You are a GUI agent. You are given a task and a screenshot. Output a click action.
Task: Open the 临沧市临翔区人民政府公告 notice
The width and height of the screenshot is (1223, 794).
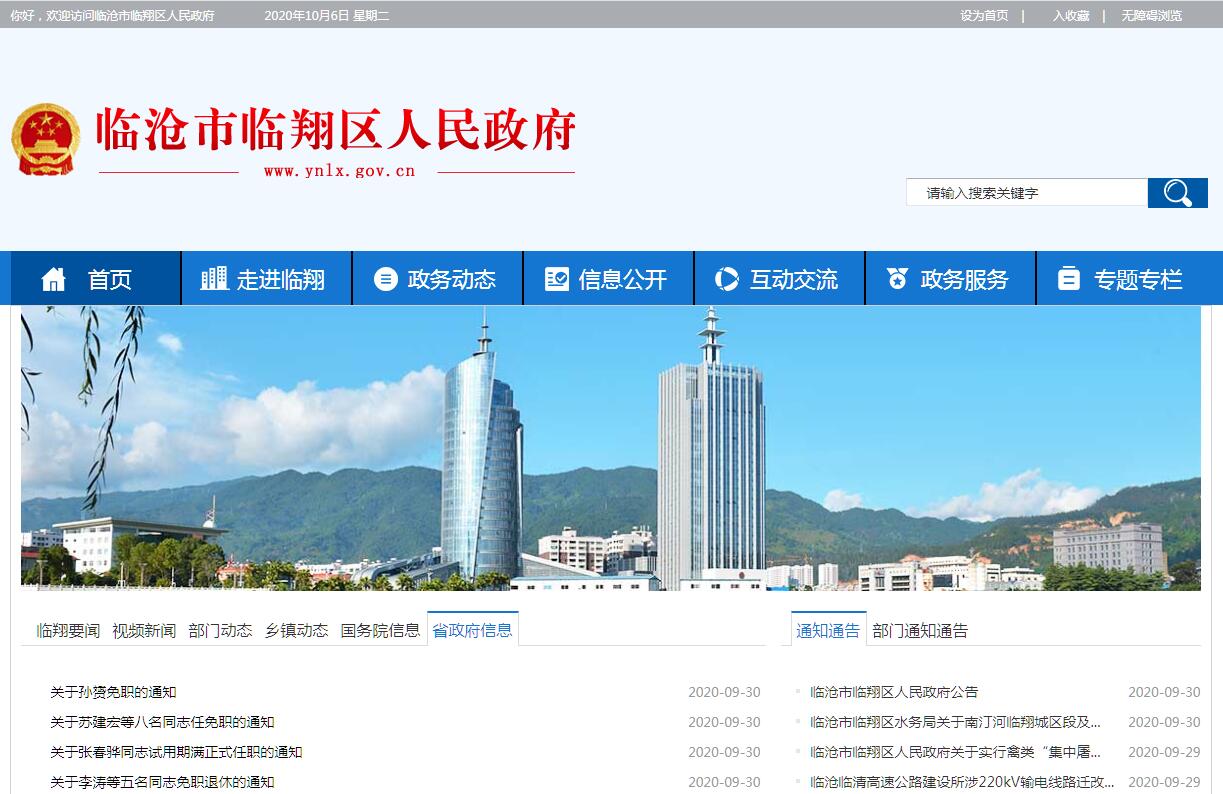click(894, 692)
